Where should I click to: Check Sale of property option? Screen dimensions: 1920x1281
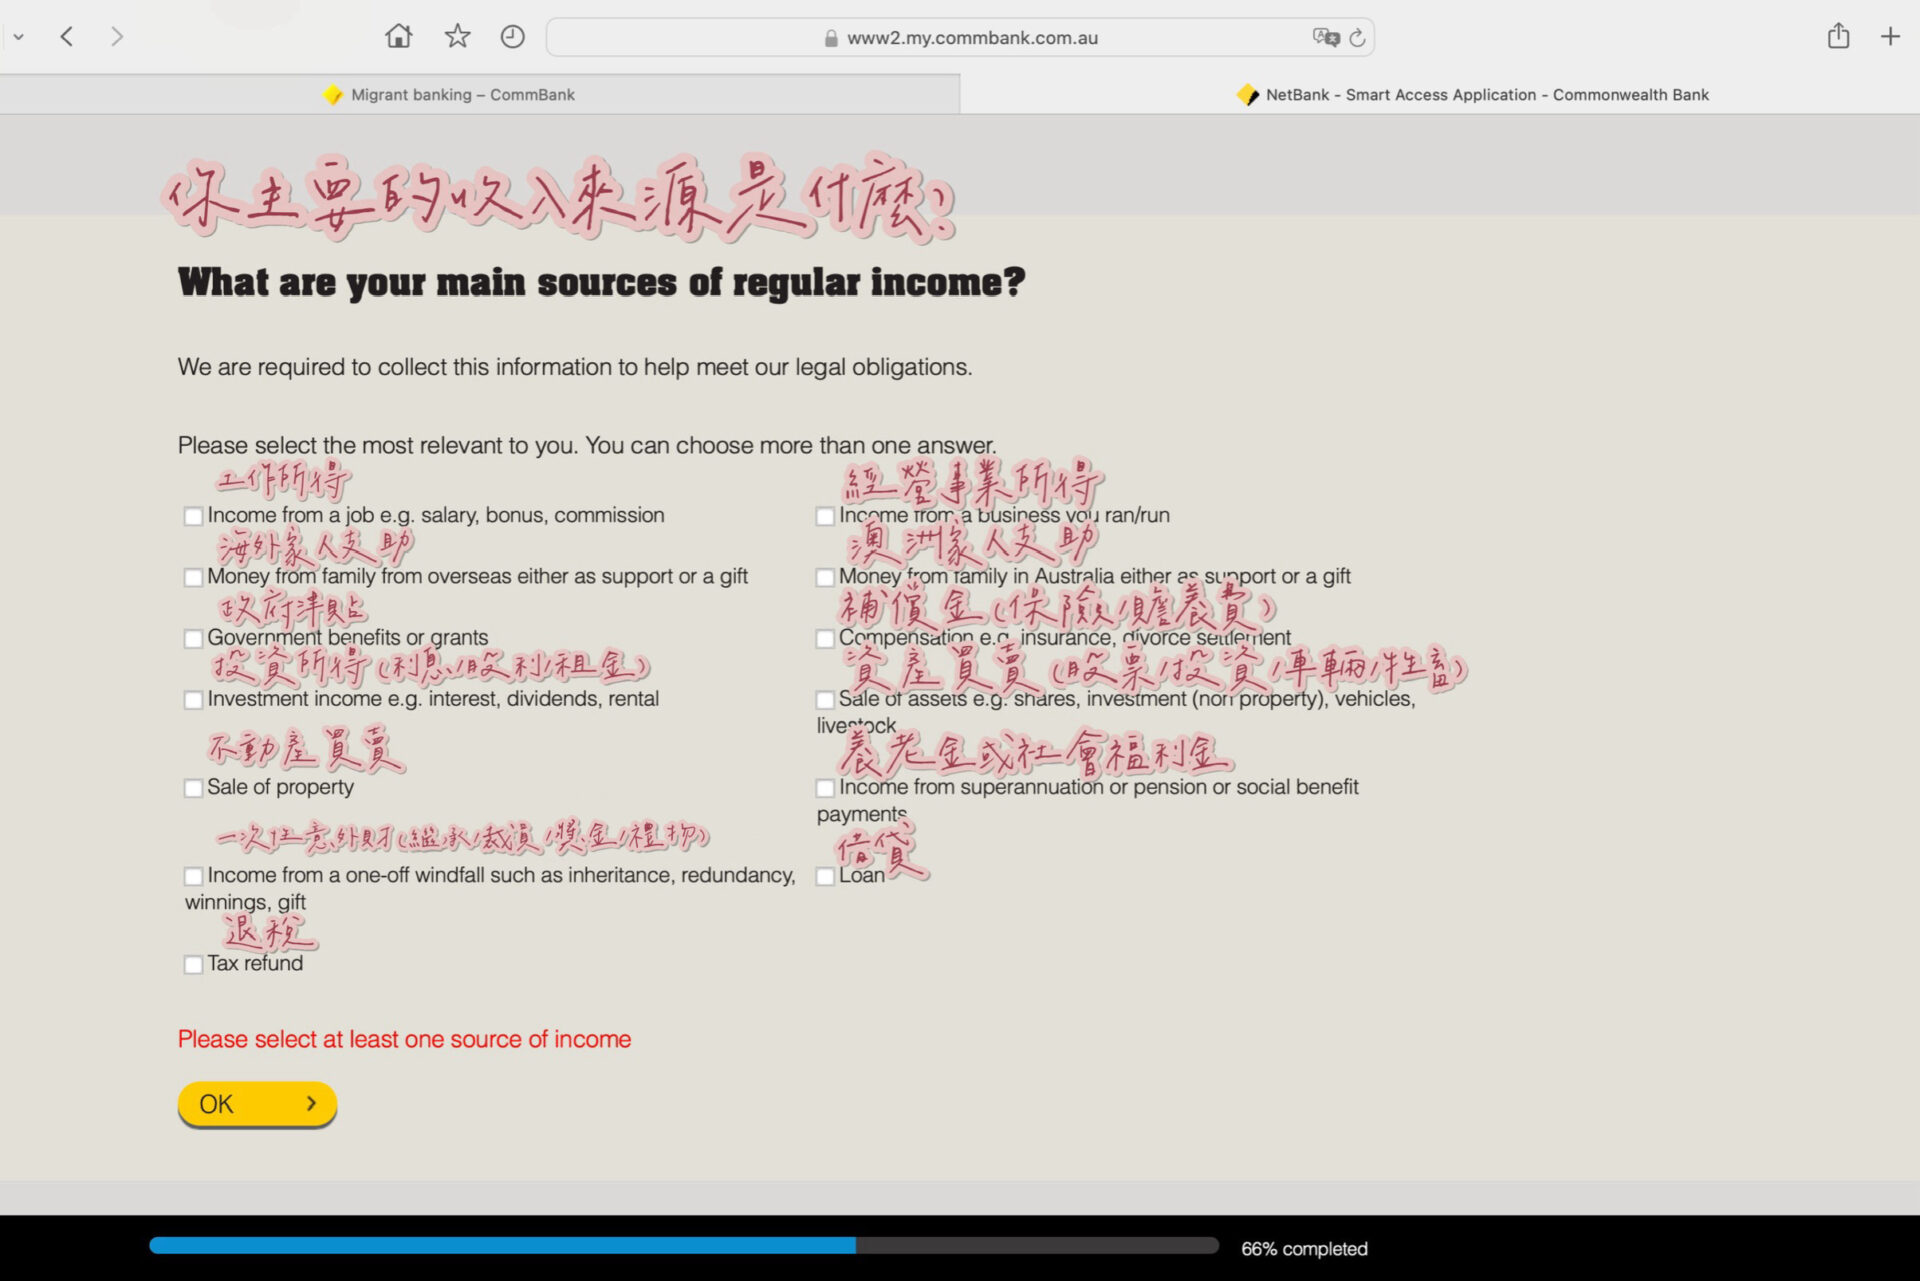[193, 789]
